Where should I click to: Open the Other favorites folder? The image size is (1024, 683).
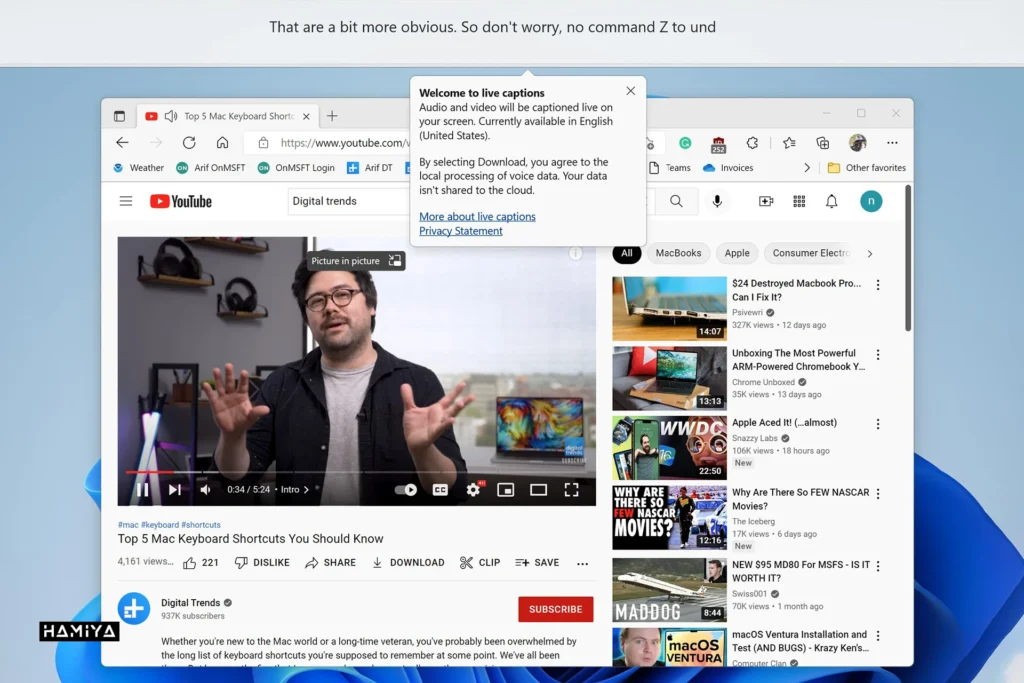pos(867,168)
